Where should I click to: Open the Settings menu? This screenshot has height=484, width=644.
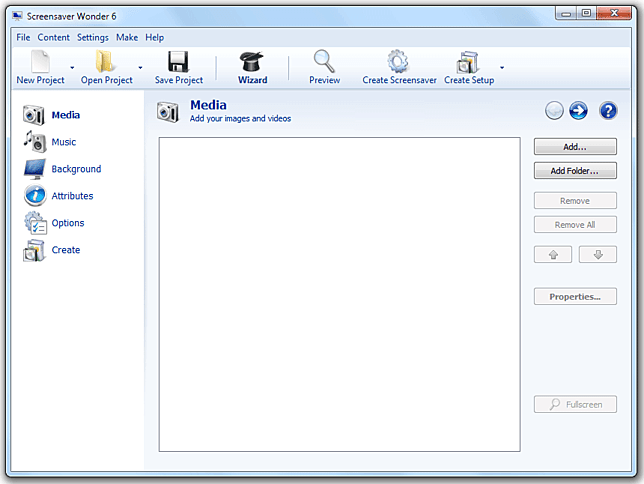point(93,37)
